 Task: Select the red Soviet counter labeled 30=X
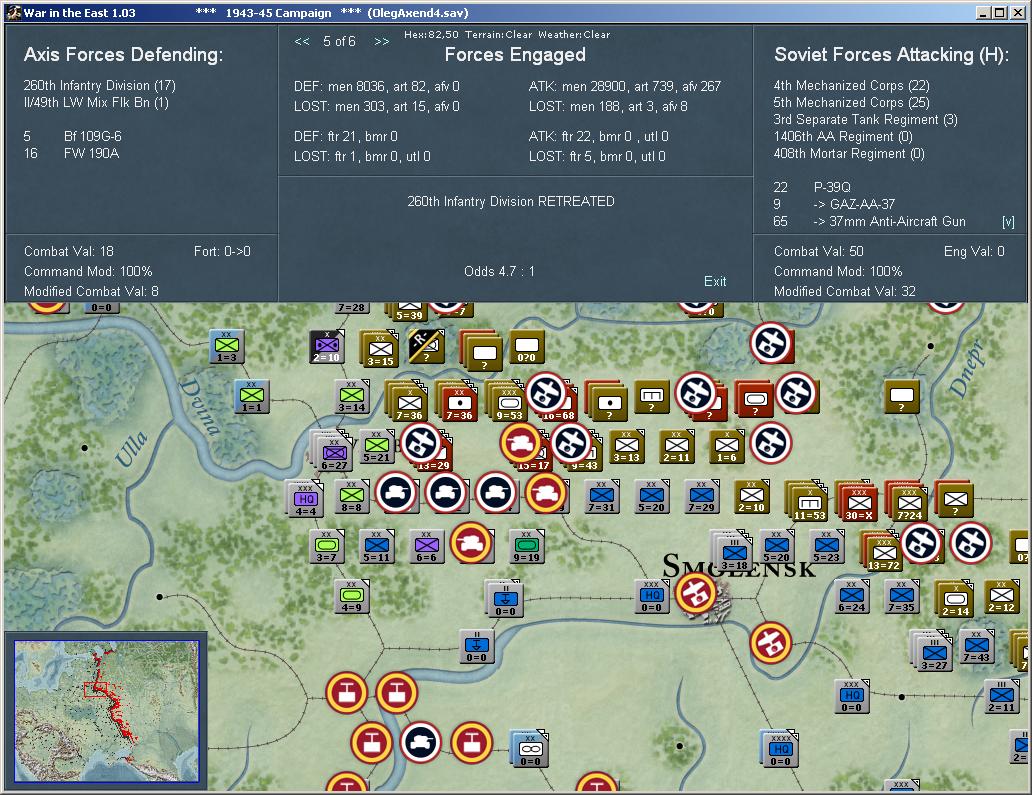pyautogui.click(x=858, y=502)
